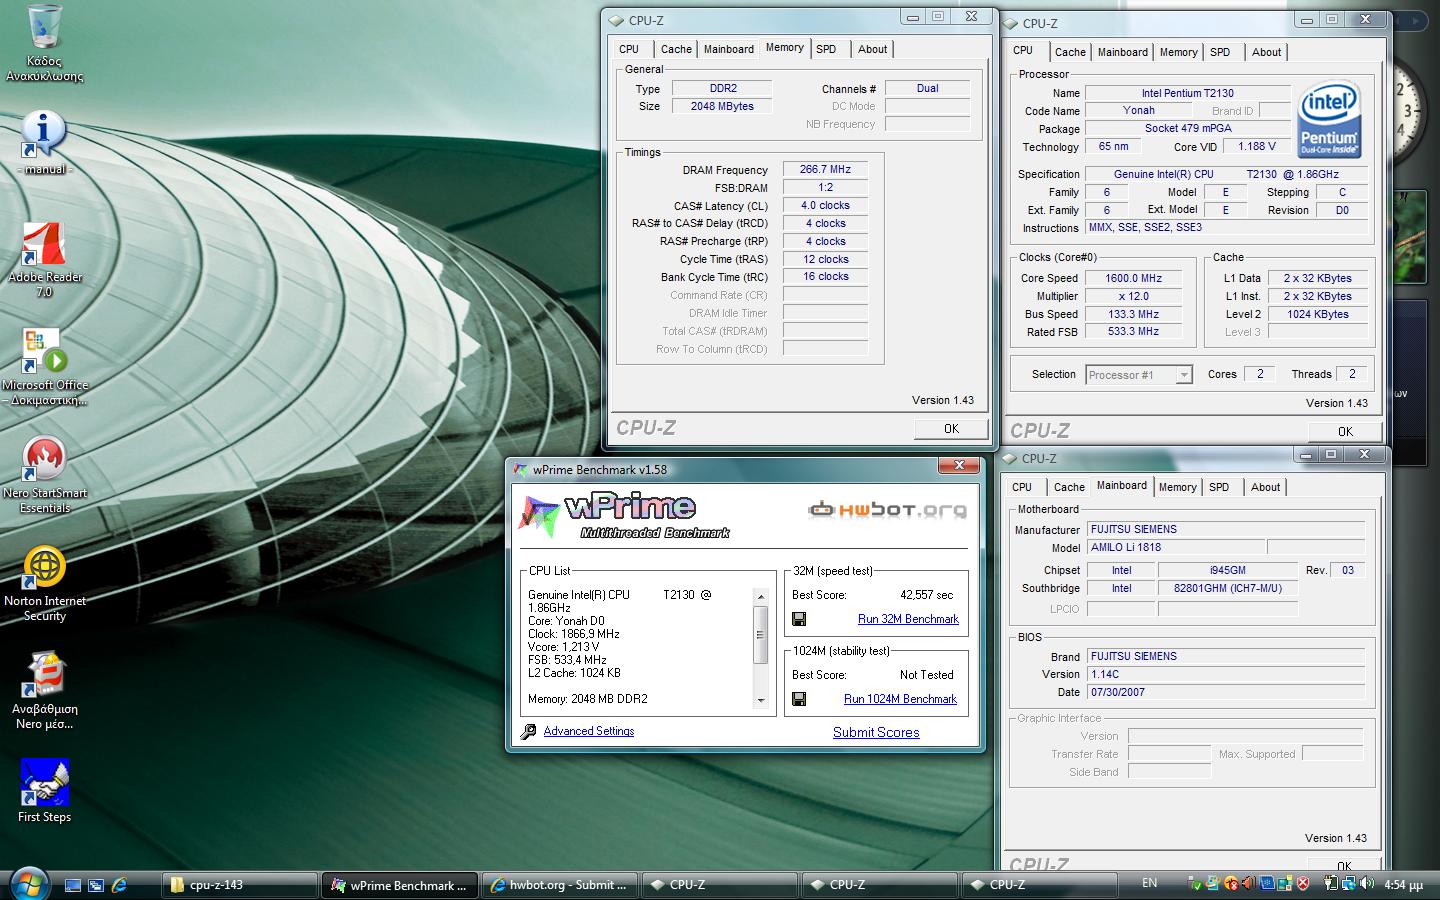Click the Size value 2048 MBytes
This screenshot has width=1440, height=900.
tap(722, 106)
